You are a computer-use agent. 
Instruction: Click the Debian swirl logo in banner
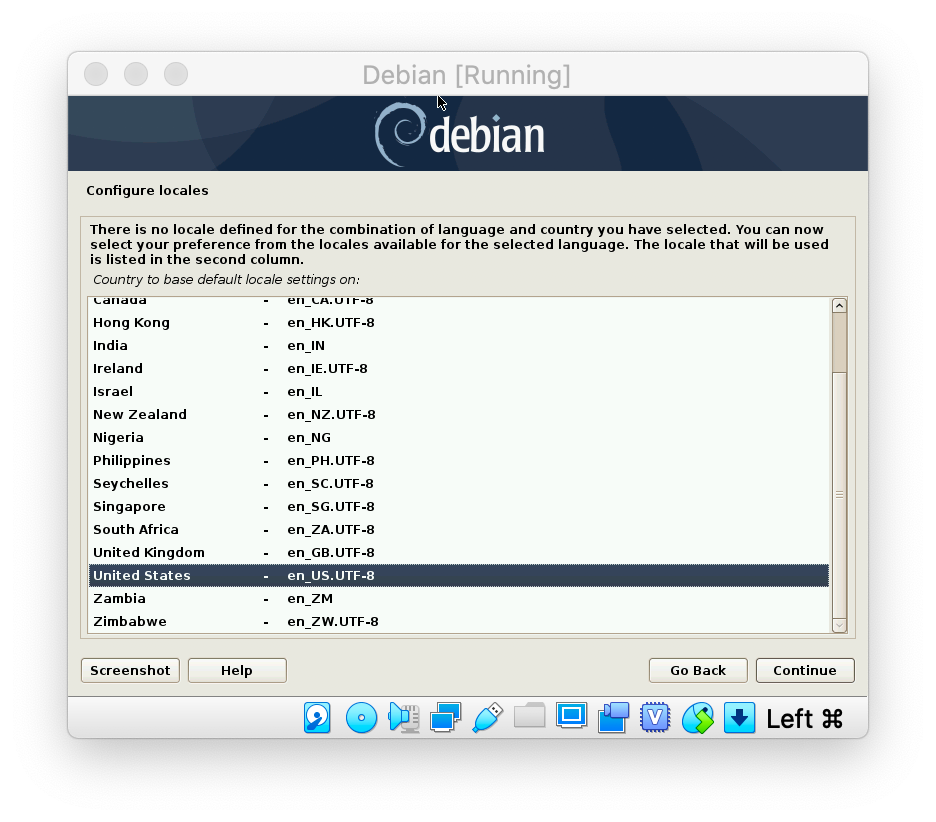(x=399, y=134)
